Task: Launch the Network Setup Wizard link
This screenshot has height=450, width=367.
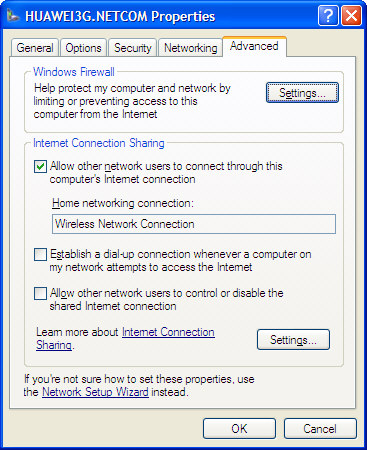Action: click(95, 392)
